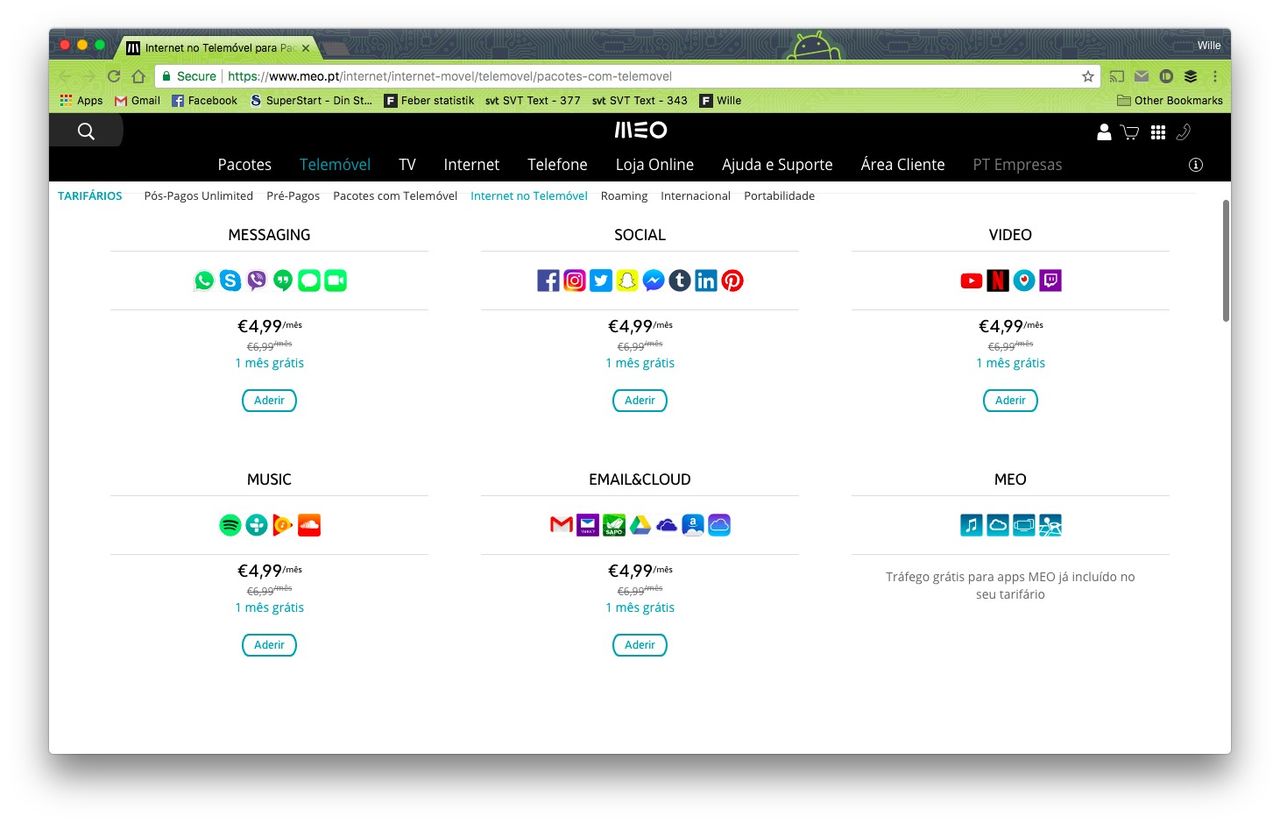Open the Internet menu item
Image resolution: width=1280 pixels, height=824 pixels.
tap(472, 165)
